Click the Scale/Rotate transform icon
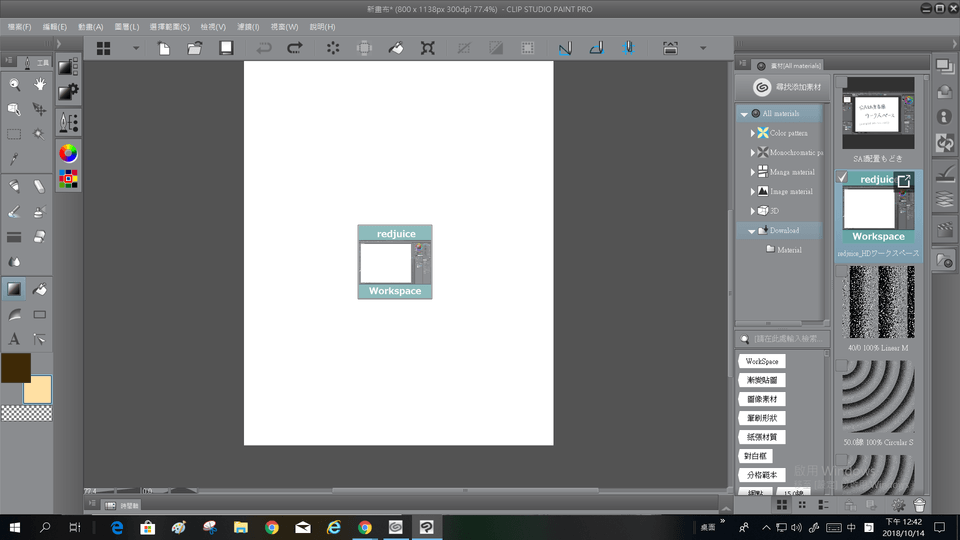This screenshot has height=540, width=960. pos(427,48)
